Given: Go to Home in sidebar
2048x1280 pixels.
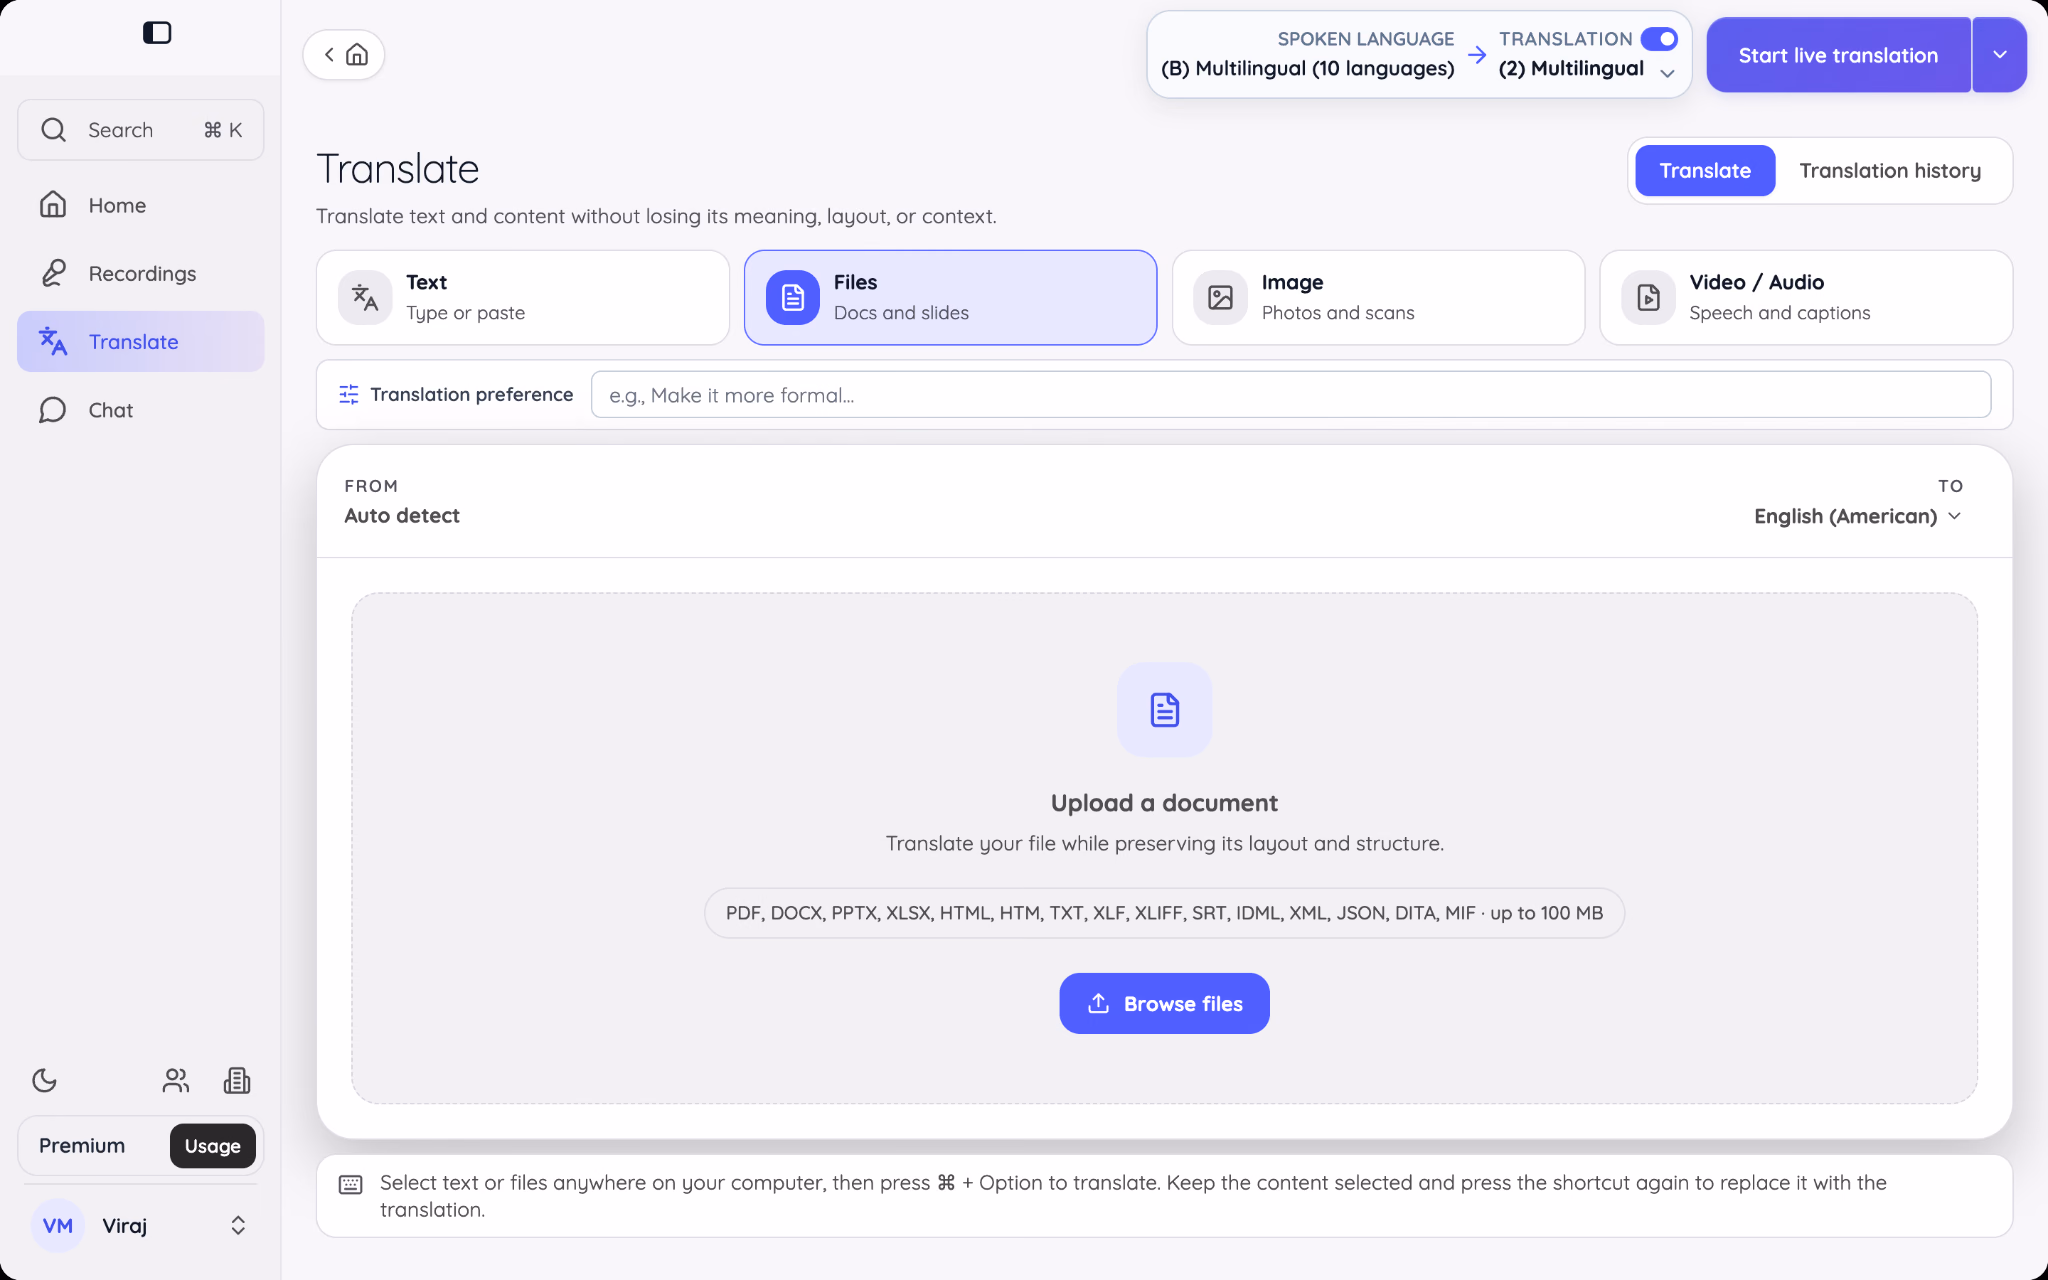Looking at the screenshot, I should [x=141, y=205].
